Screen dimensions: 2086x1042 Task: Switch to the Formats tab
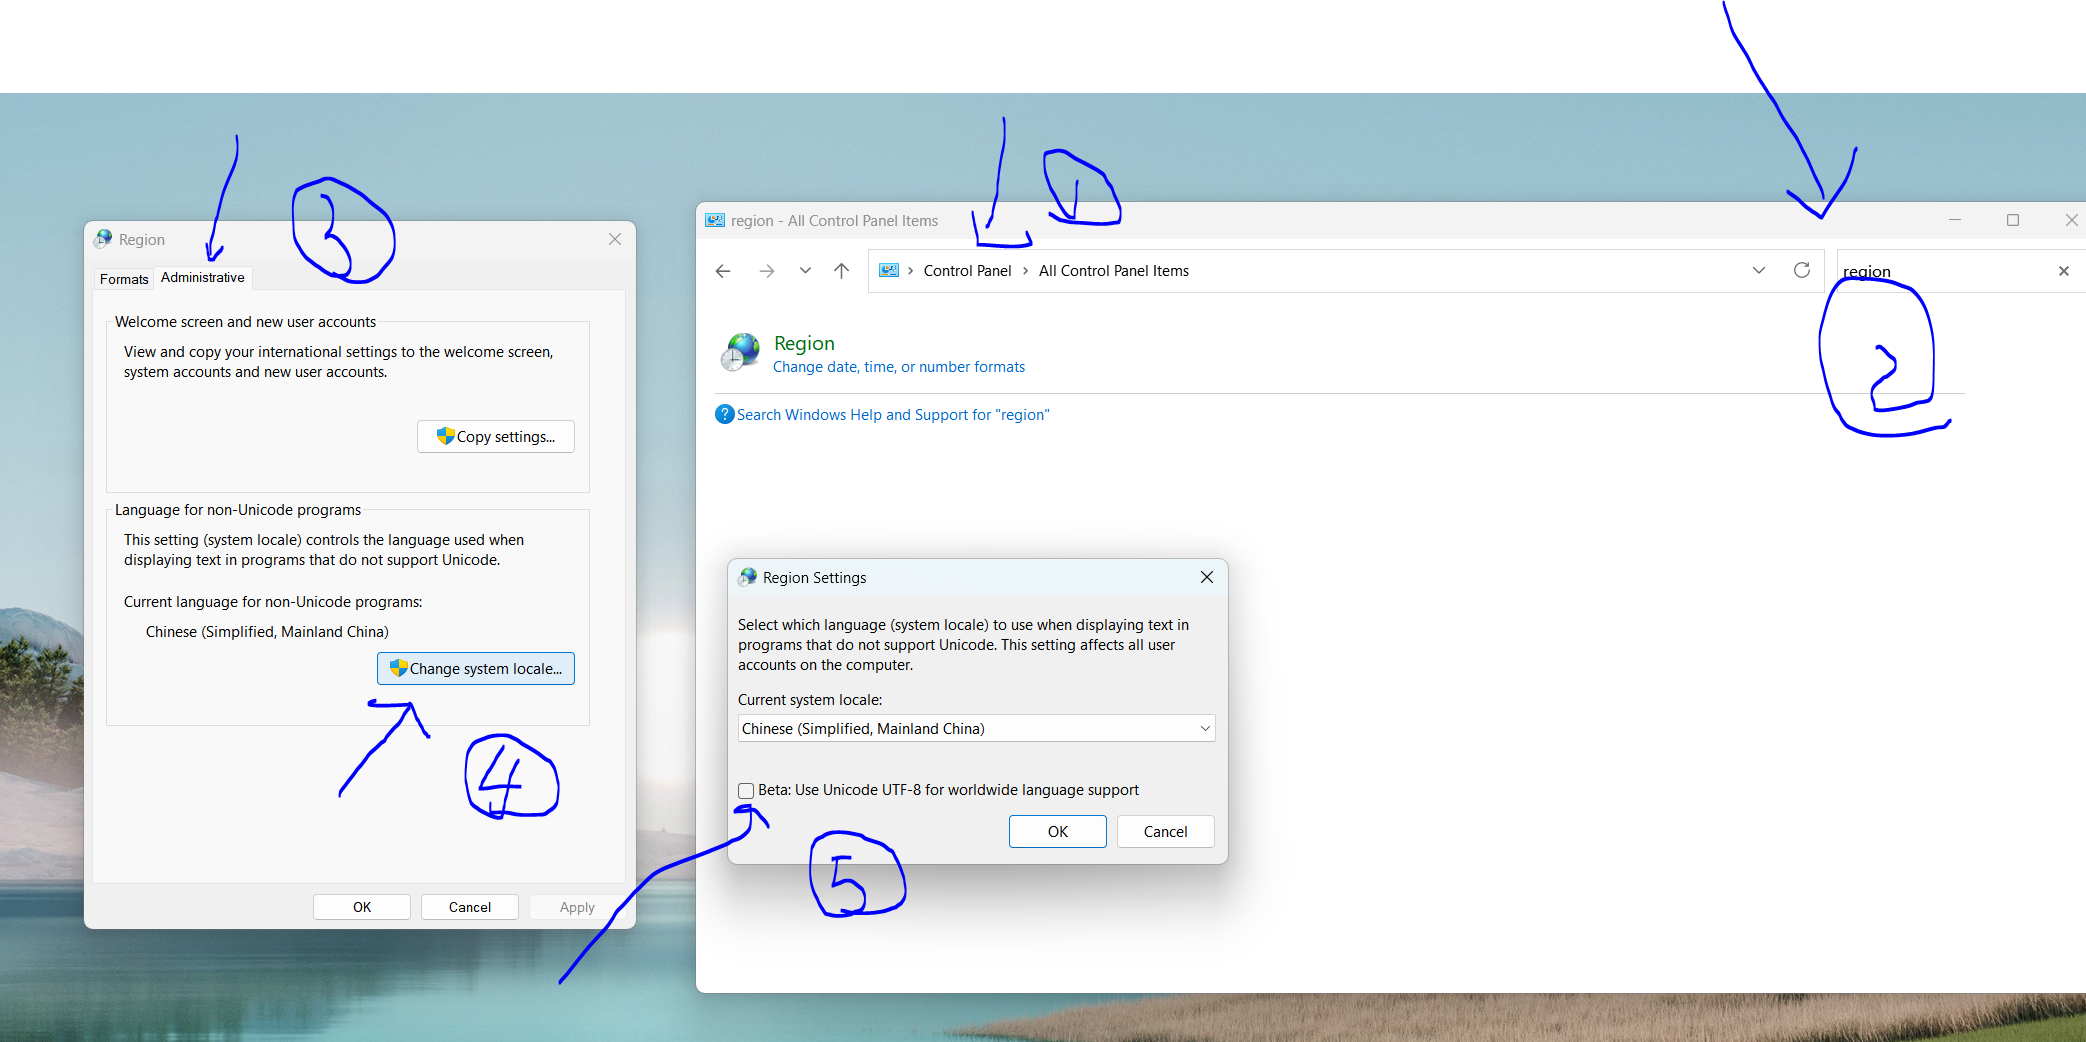coord(123,278)
